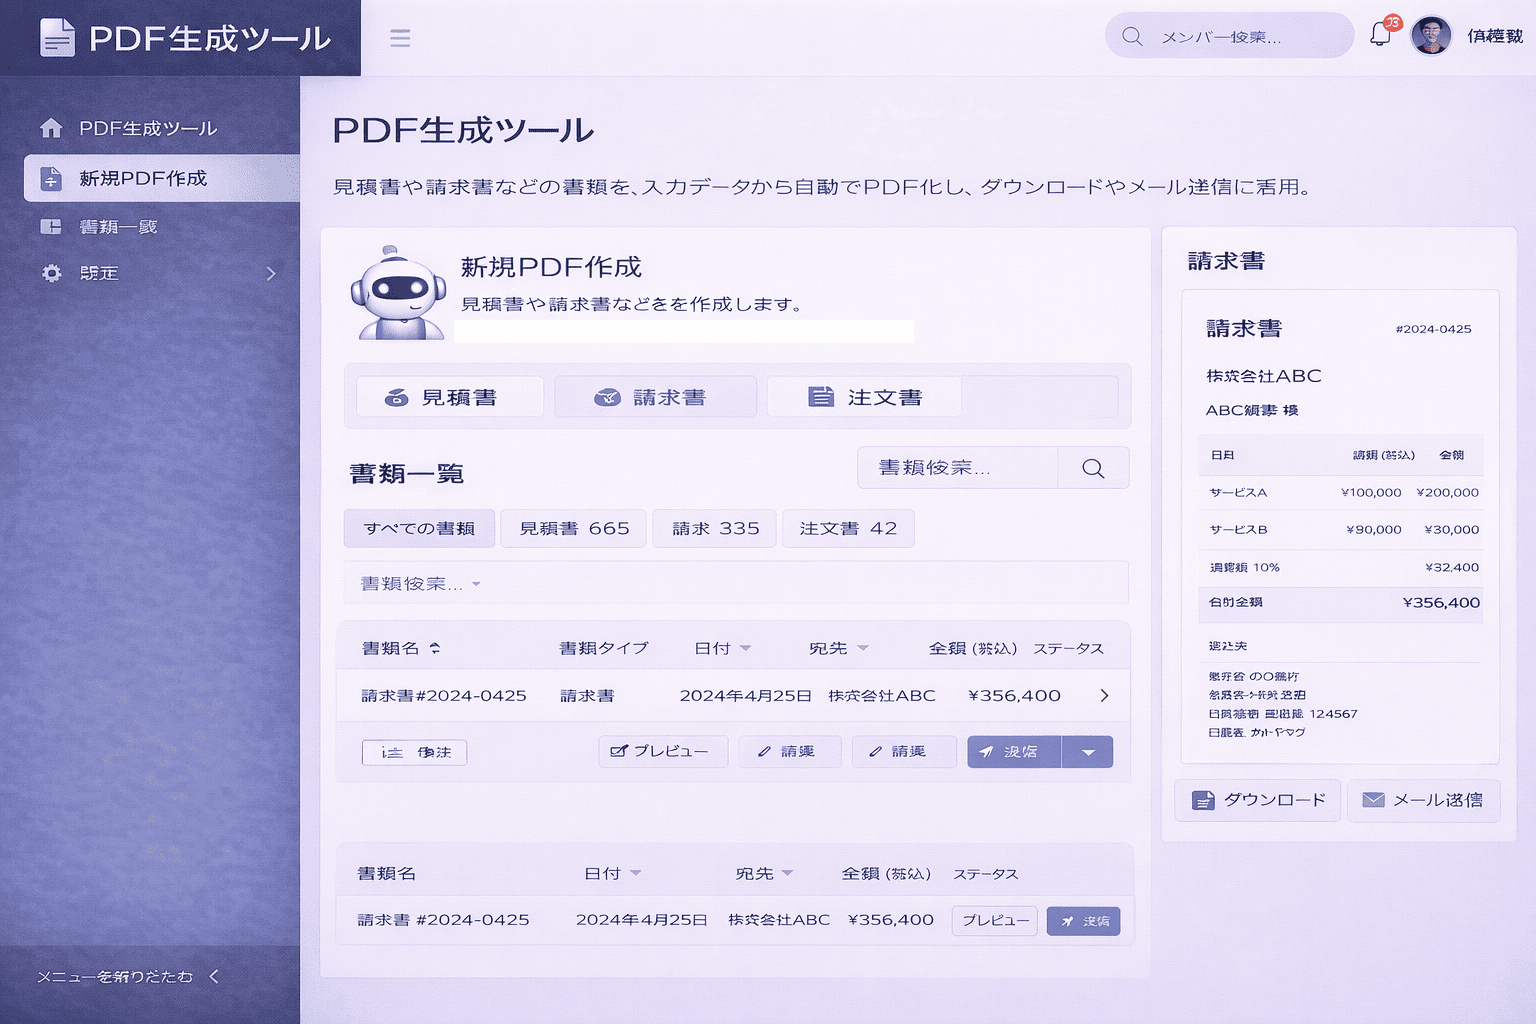Switch to the 注文書 42 filter tab

(x=848, y=528)
